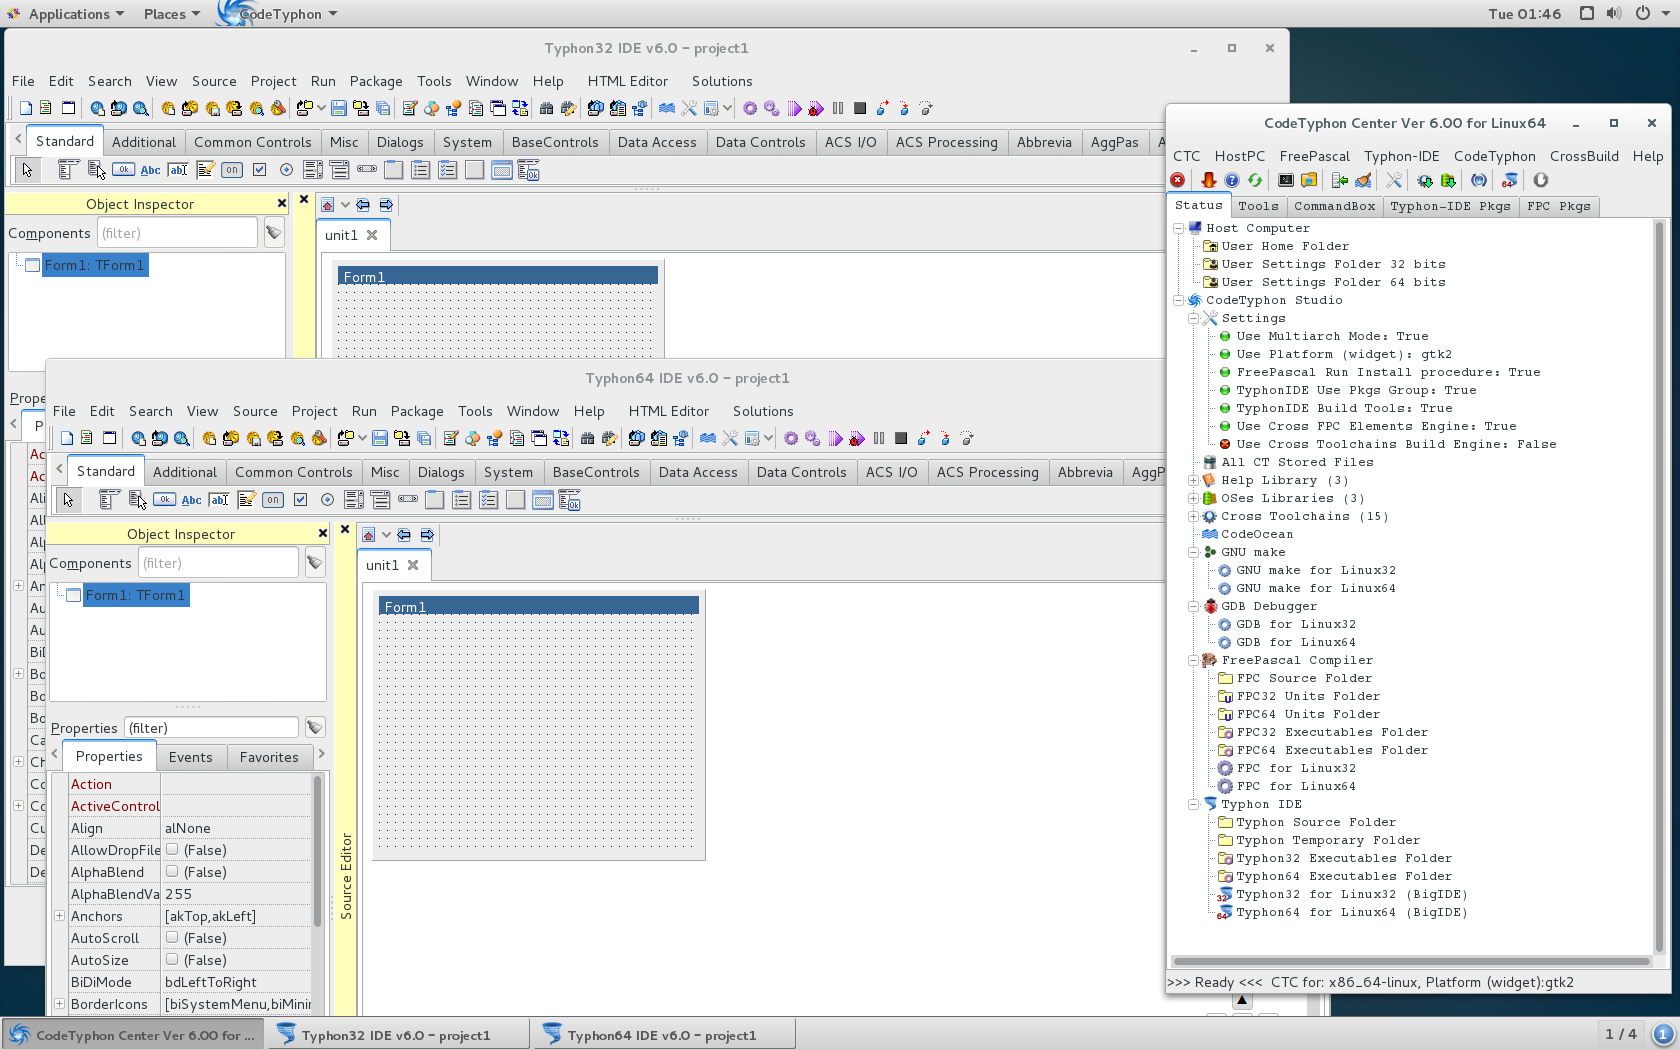Expand the Anchors property row
The image size is (1680, 1050).
click(x=59, y=916)
